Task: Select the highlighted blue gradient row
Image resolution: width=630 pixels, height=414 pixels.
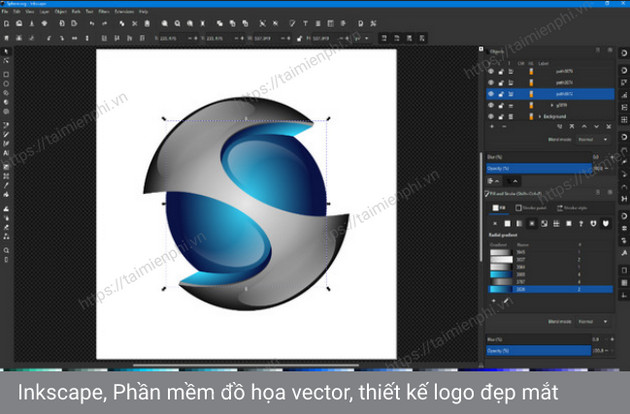Action: coord(550,289)
